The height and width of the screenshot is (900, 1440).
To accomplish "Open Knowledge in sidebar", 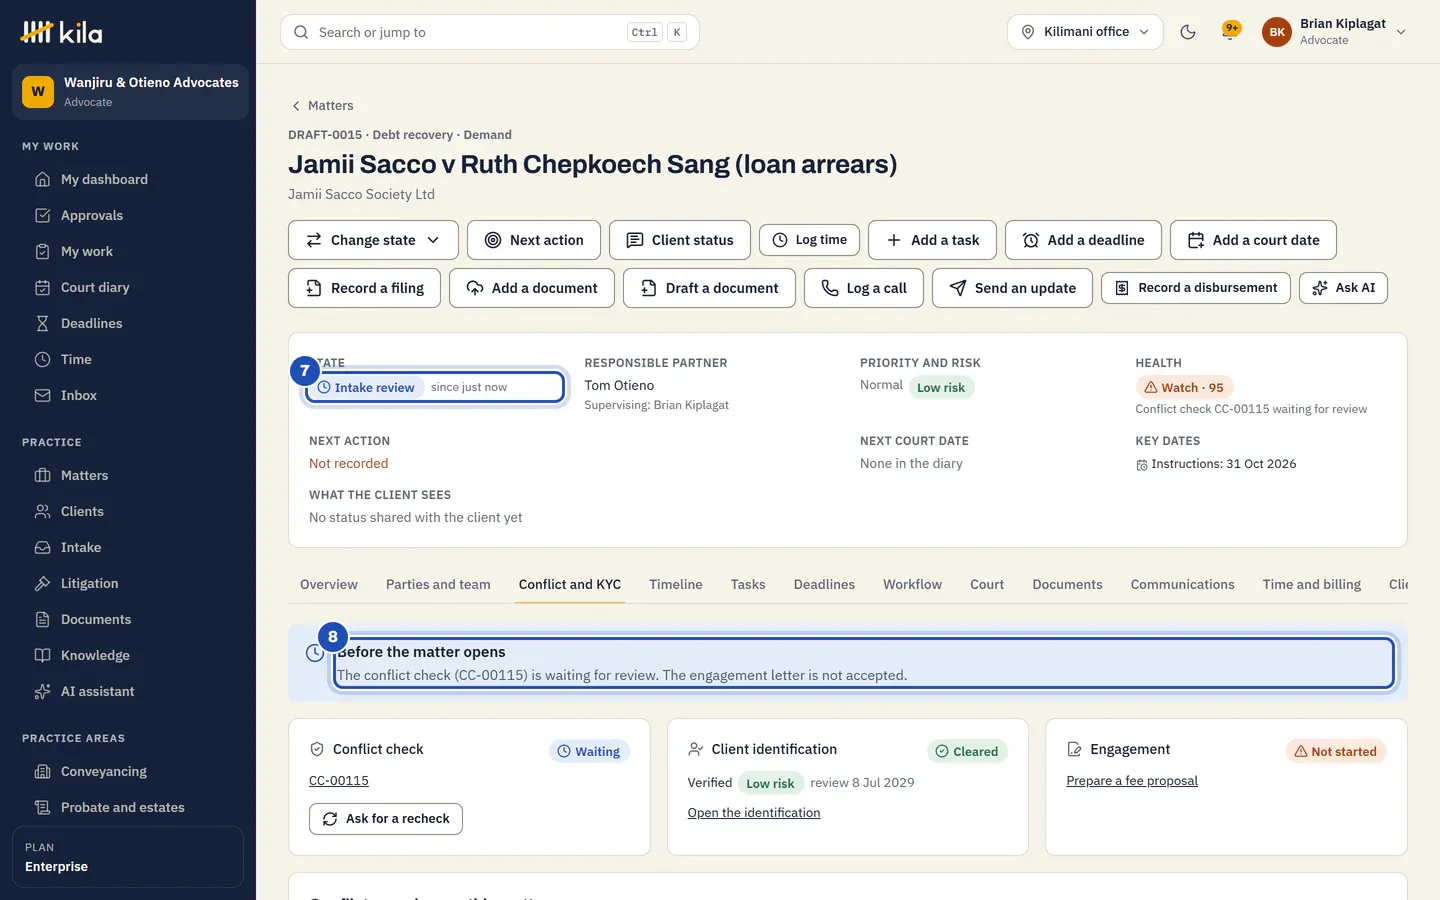I will [128, 655].
